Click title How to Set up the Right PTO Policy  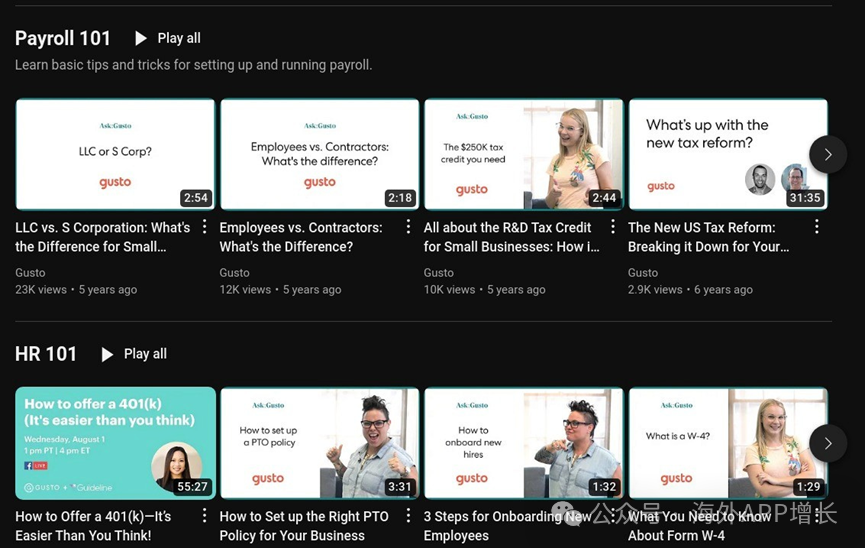[x=304, y=526]
